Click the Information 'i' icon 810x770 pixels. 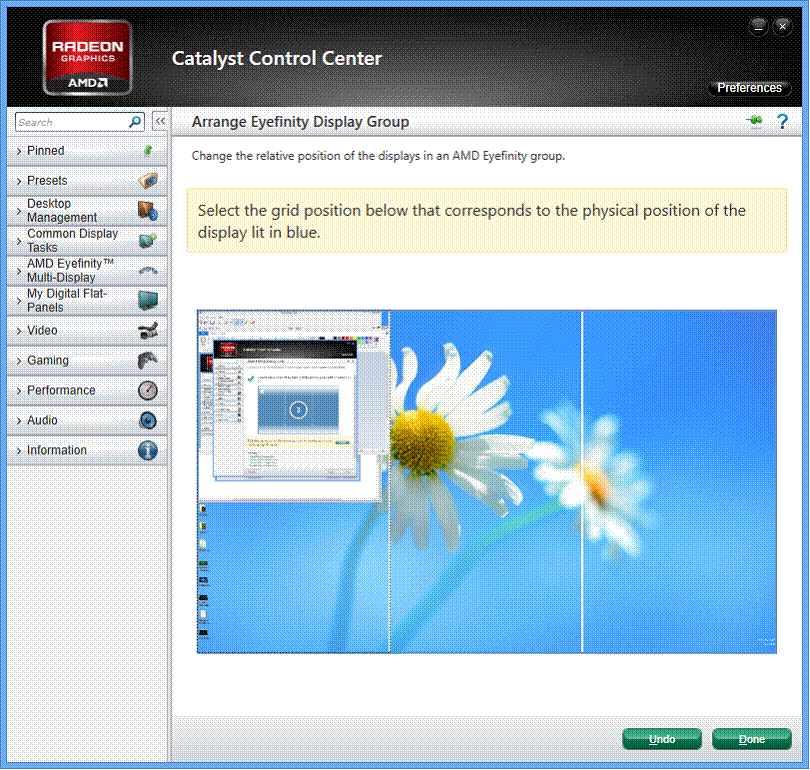148,450
